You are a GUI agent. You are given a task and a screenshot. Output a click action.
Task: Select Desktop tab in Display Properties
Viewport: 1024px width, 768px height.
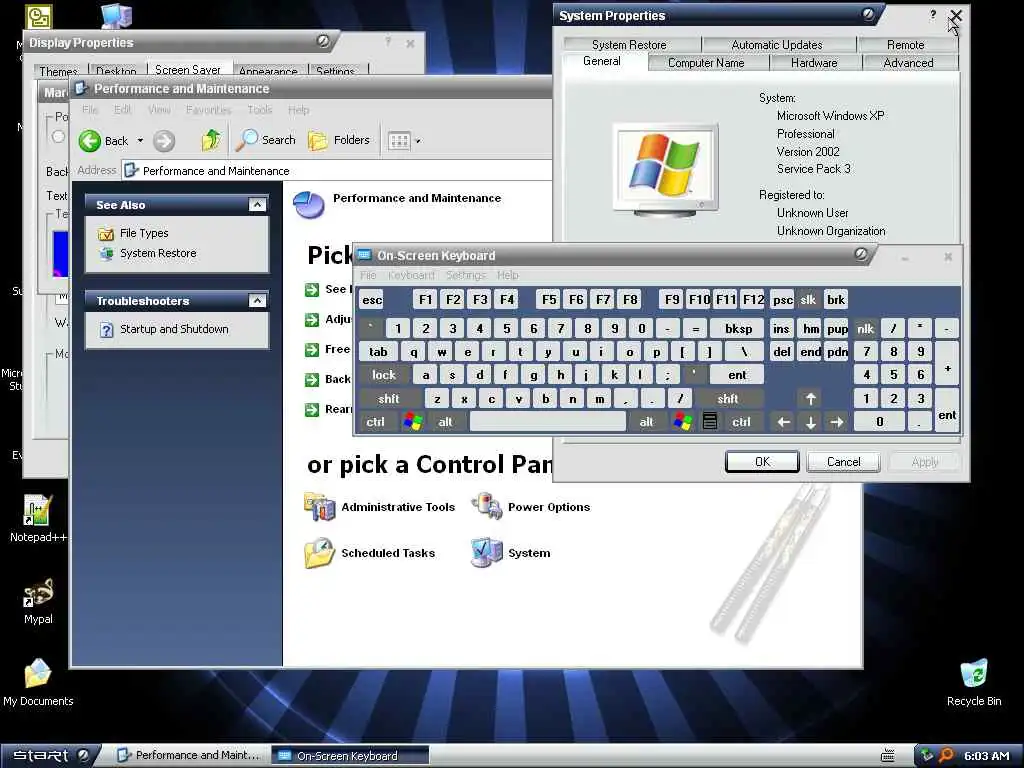116,71
